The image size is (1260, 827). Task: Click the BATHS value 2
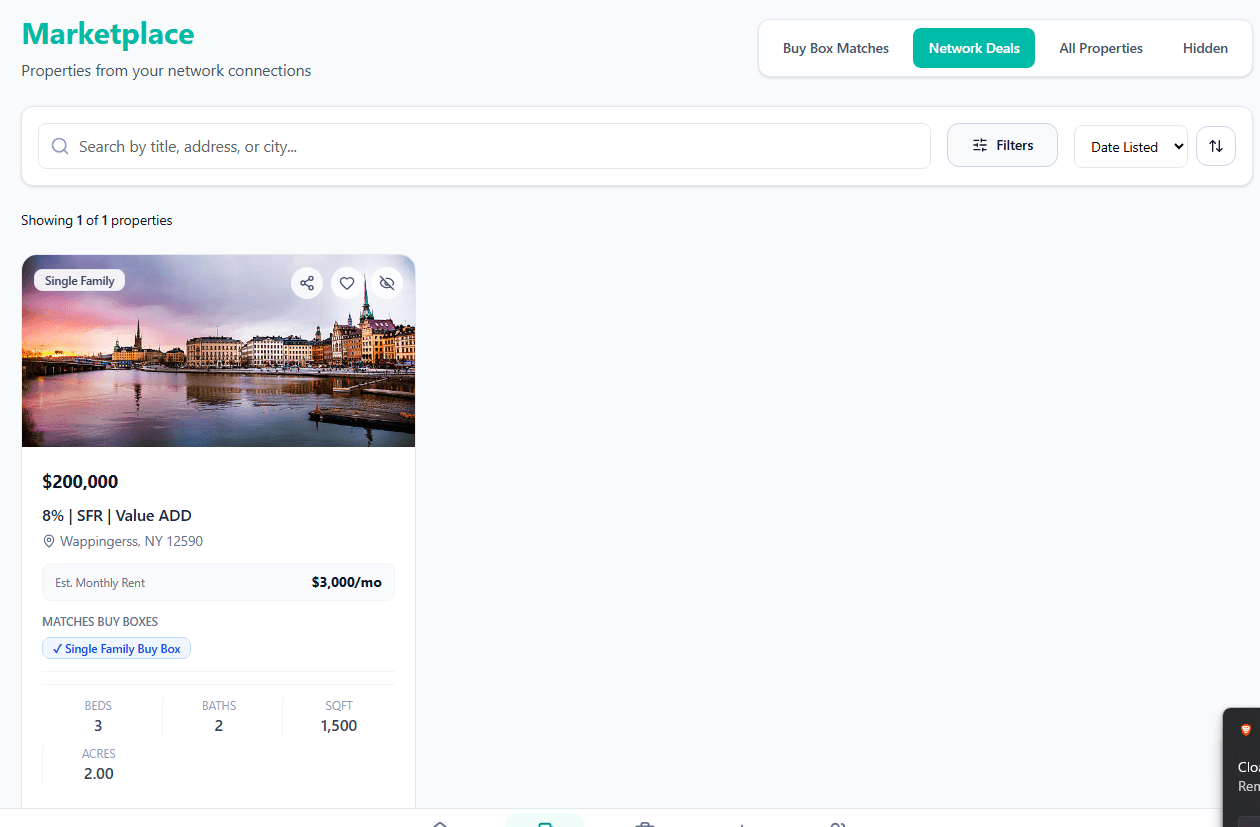point(219,726)
